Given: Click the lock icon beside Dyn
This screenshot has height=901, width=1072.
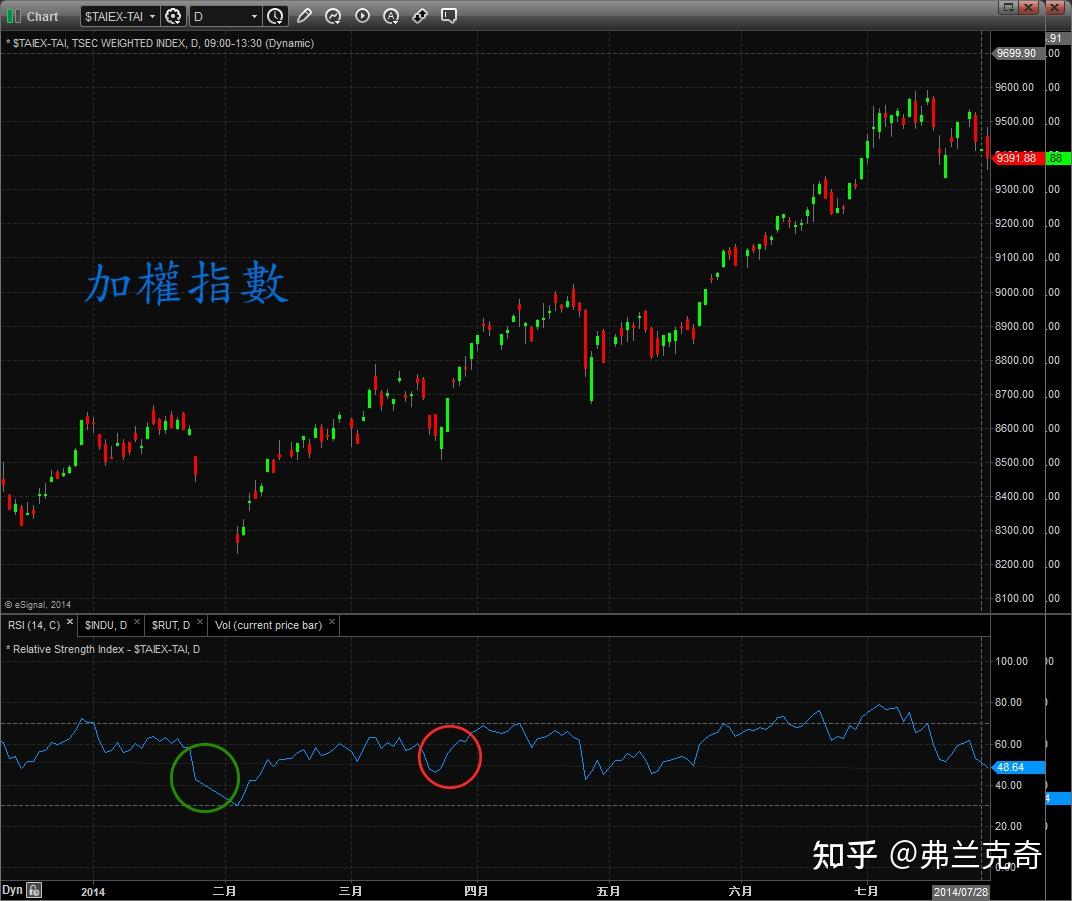Looking at the screenshot, I should coord(34,890).
